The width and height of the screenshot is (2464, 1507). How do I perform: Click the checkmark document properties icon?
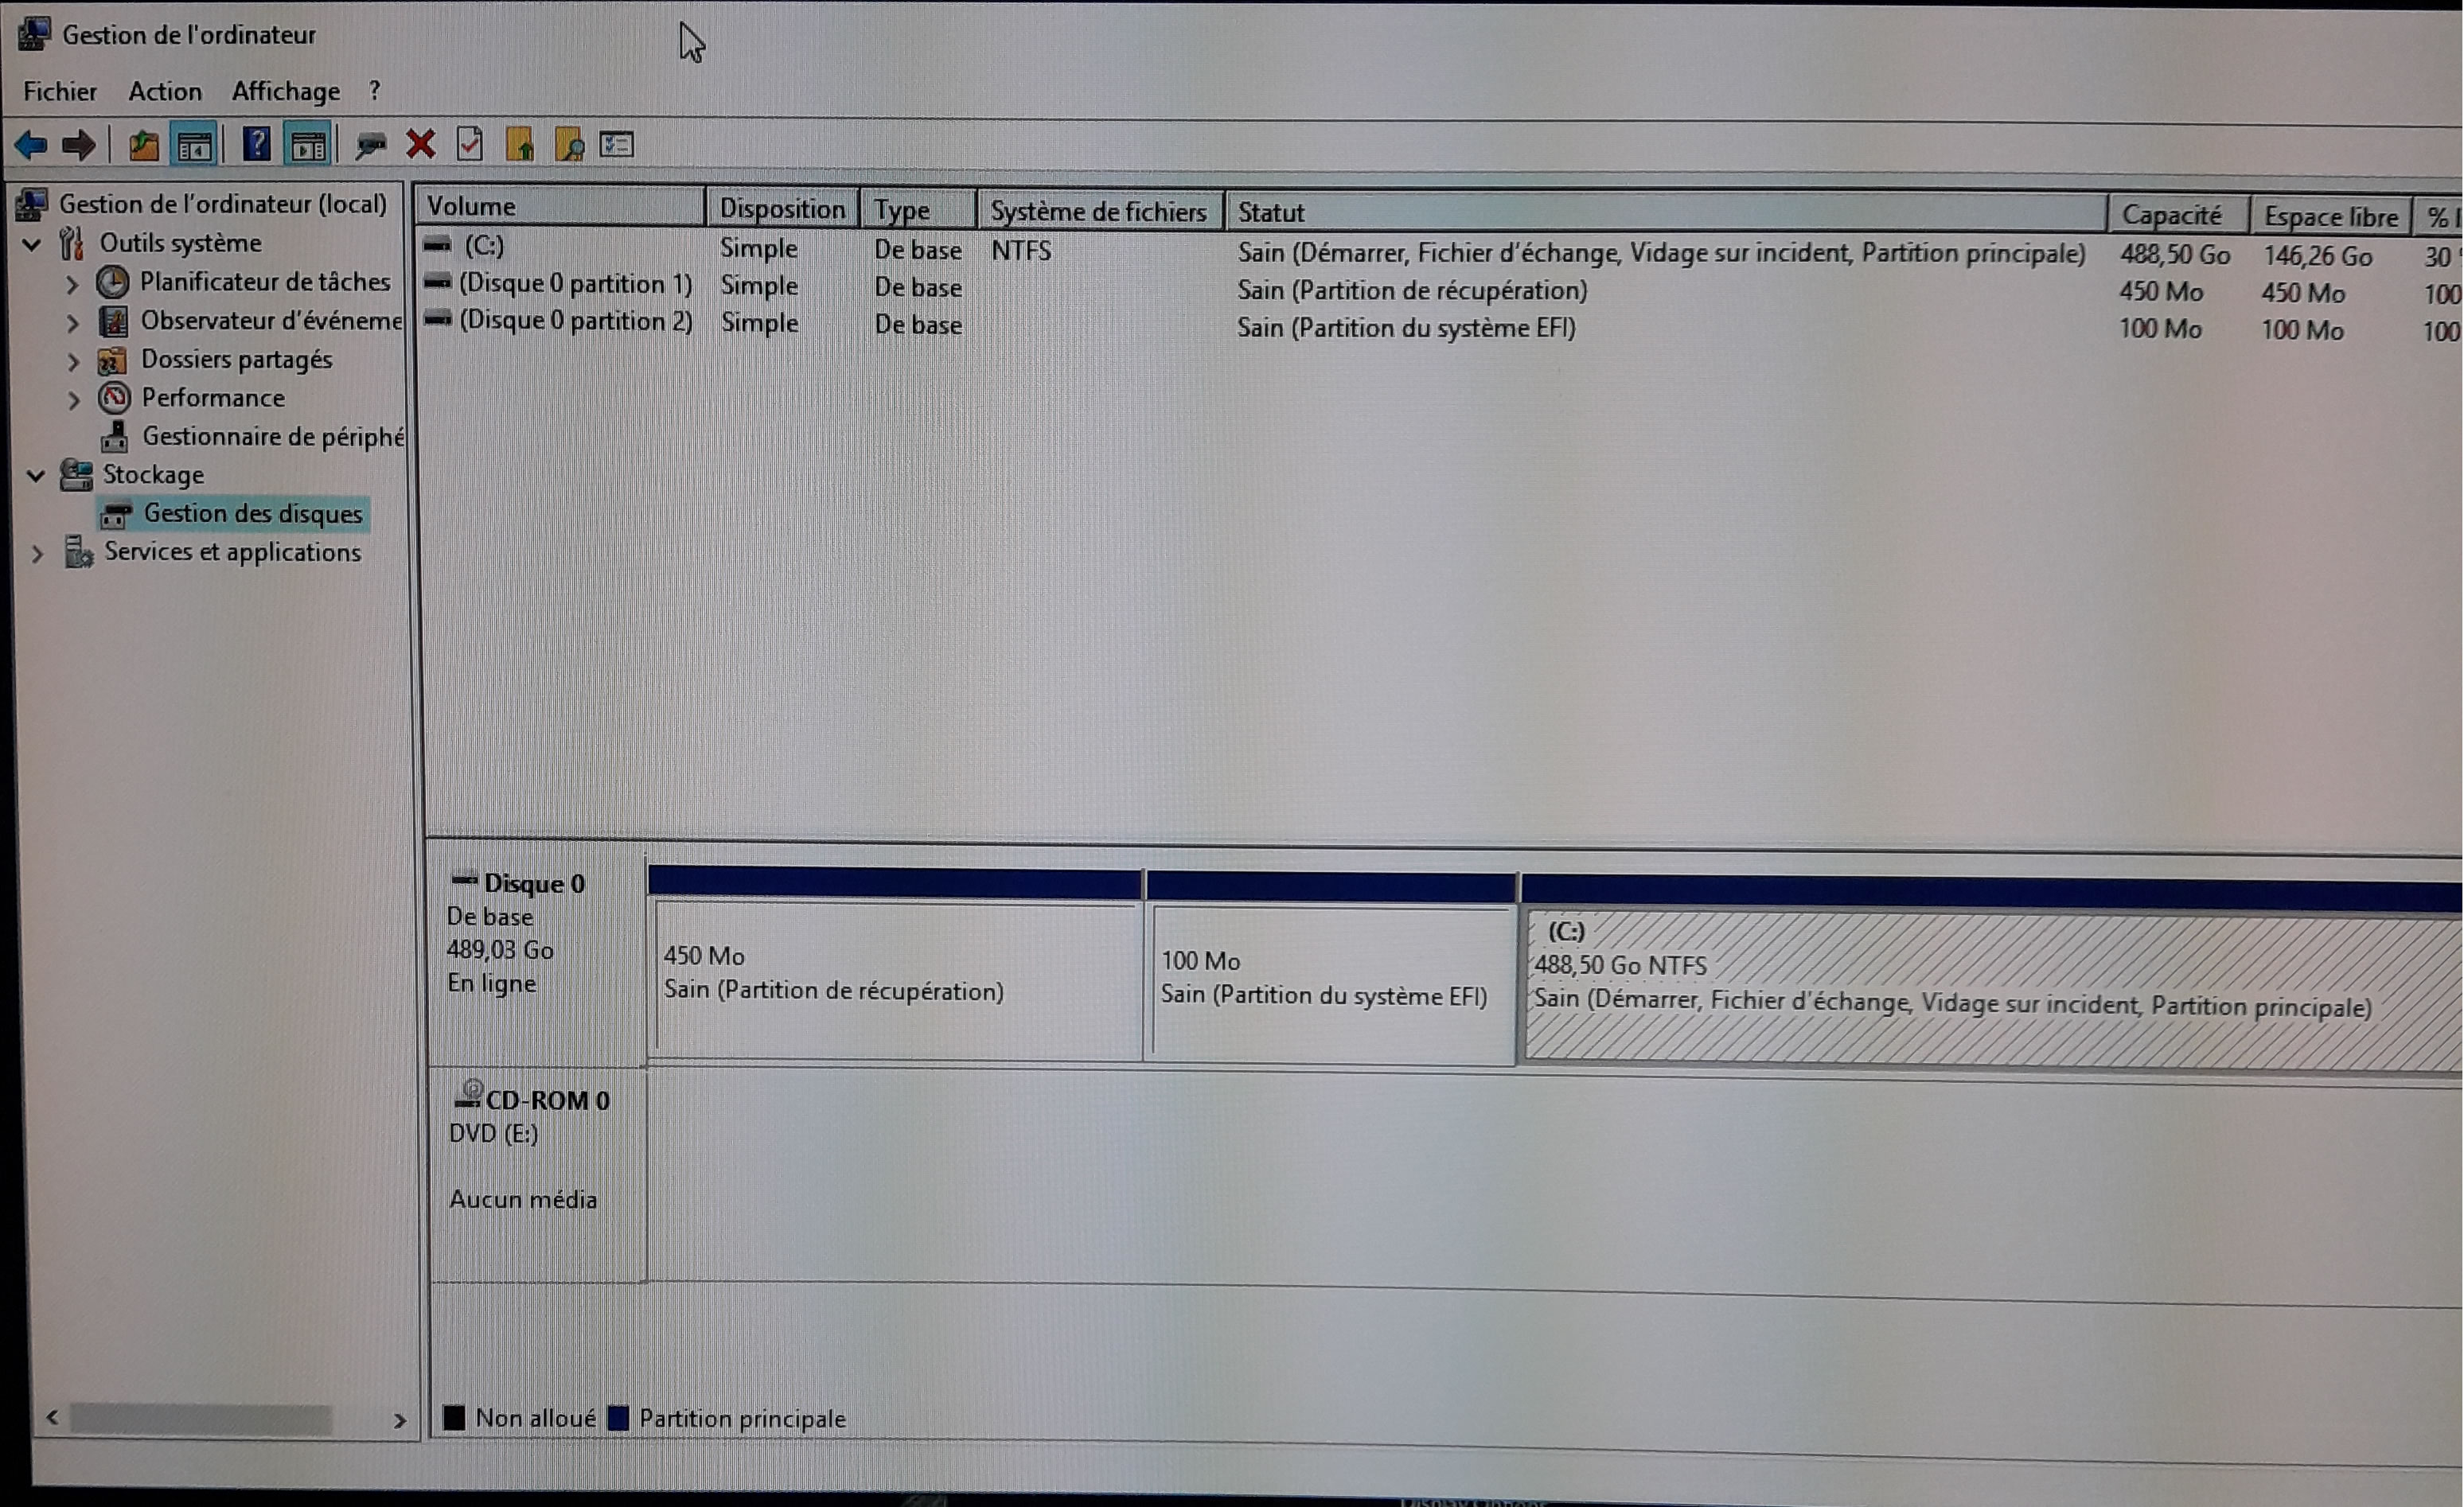coord(469,145)
